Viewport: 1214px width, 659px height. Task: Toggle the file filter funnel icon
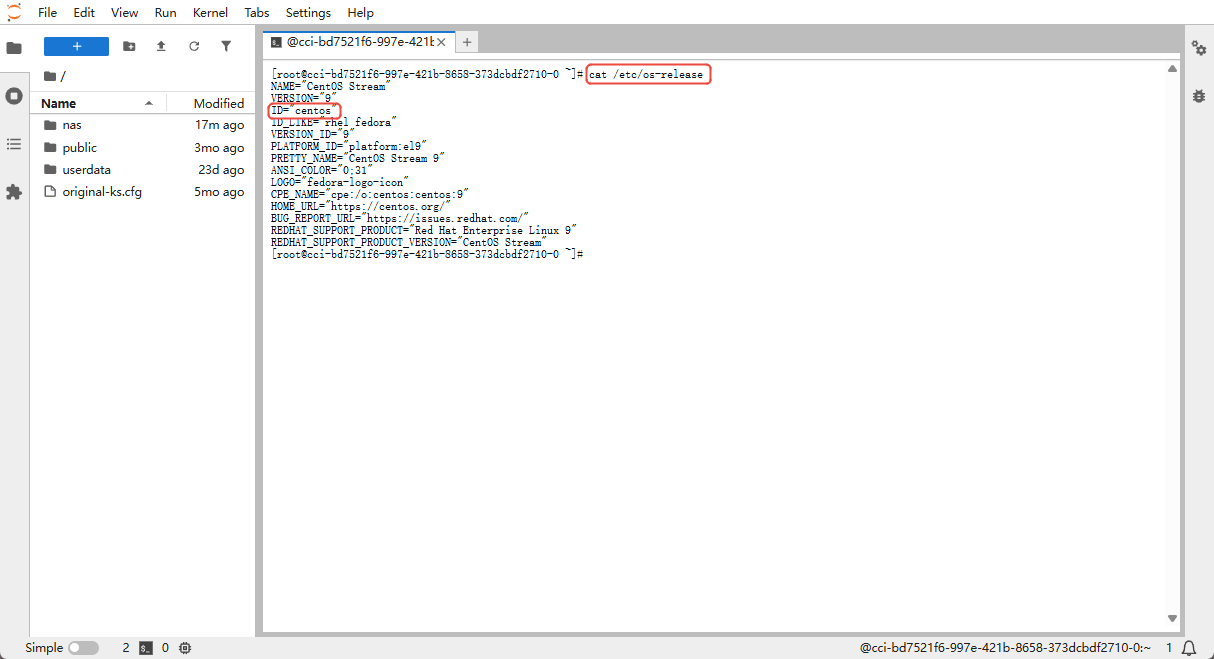click(226, 46)
